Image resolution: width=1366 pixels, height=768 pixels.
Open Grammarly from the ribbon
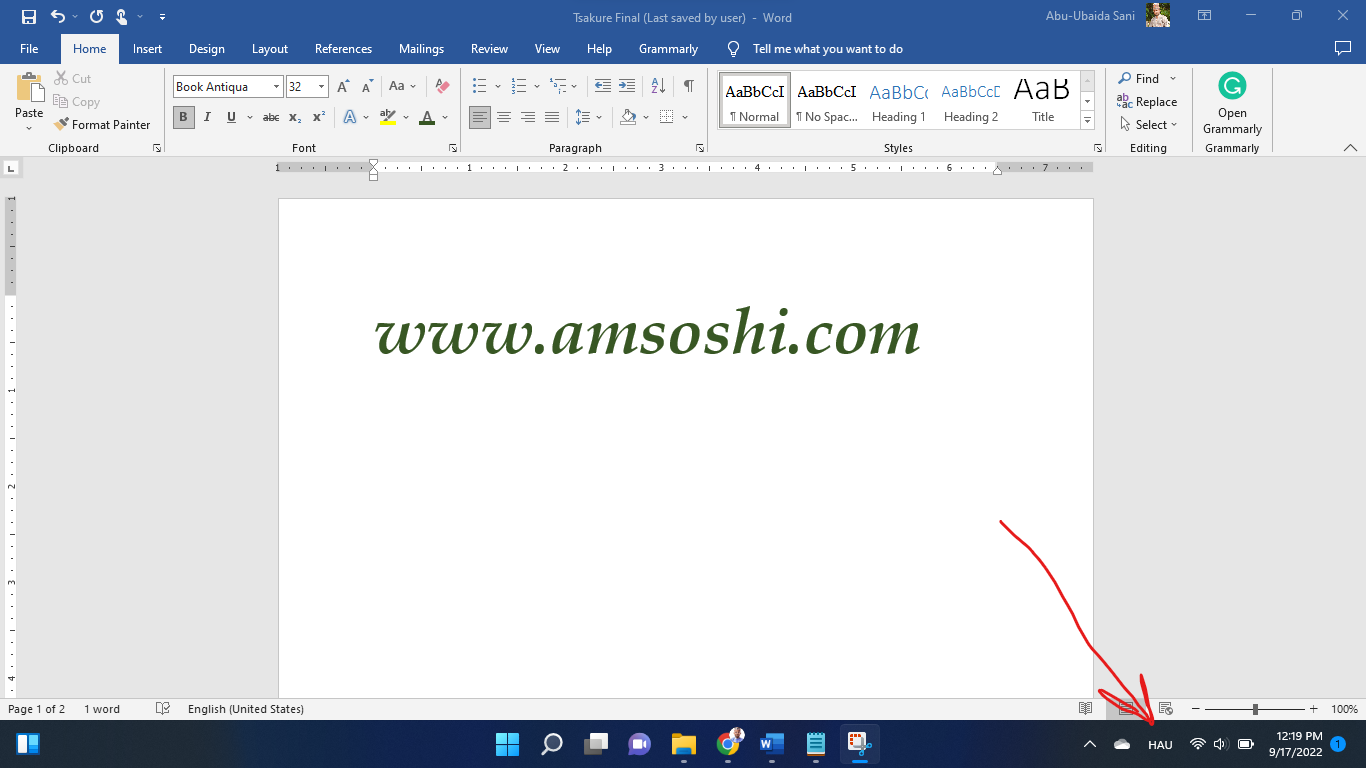(x=1232, y=103)
